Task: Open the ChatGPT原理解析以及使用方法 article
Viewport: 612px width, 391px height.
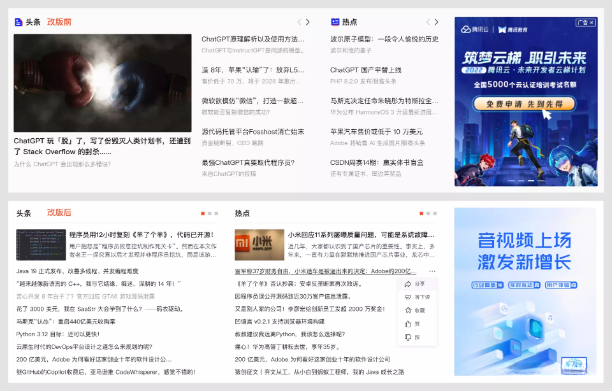Action: tap(253, 39)
